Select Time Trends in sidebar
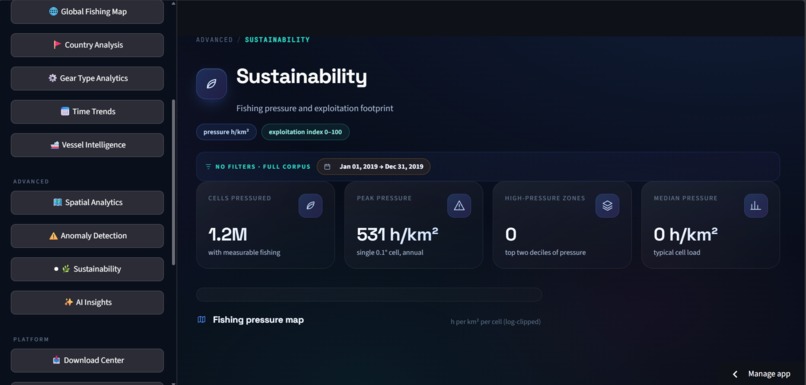 (x=87, y=112)
